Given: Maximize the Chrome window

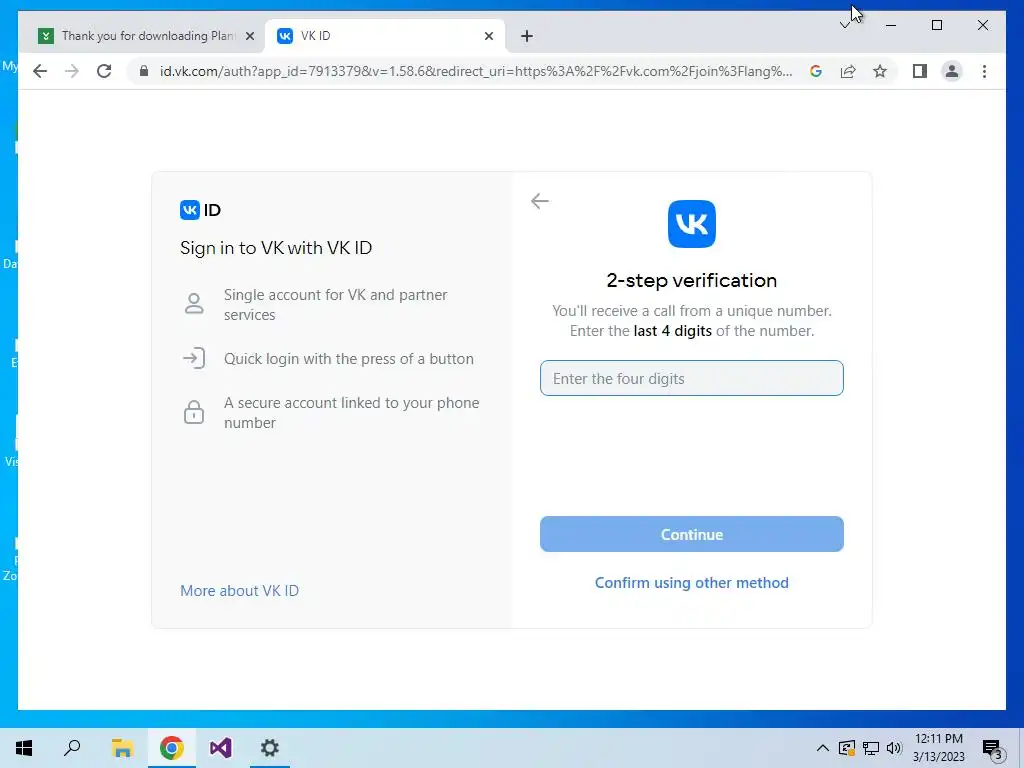Looking at the screenshot, I should (936, 25).
